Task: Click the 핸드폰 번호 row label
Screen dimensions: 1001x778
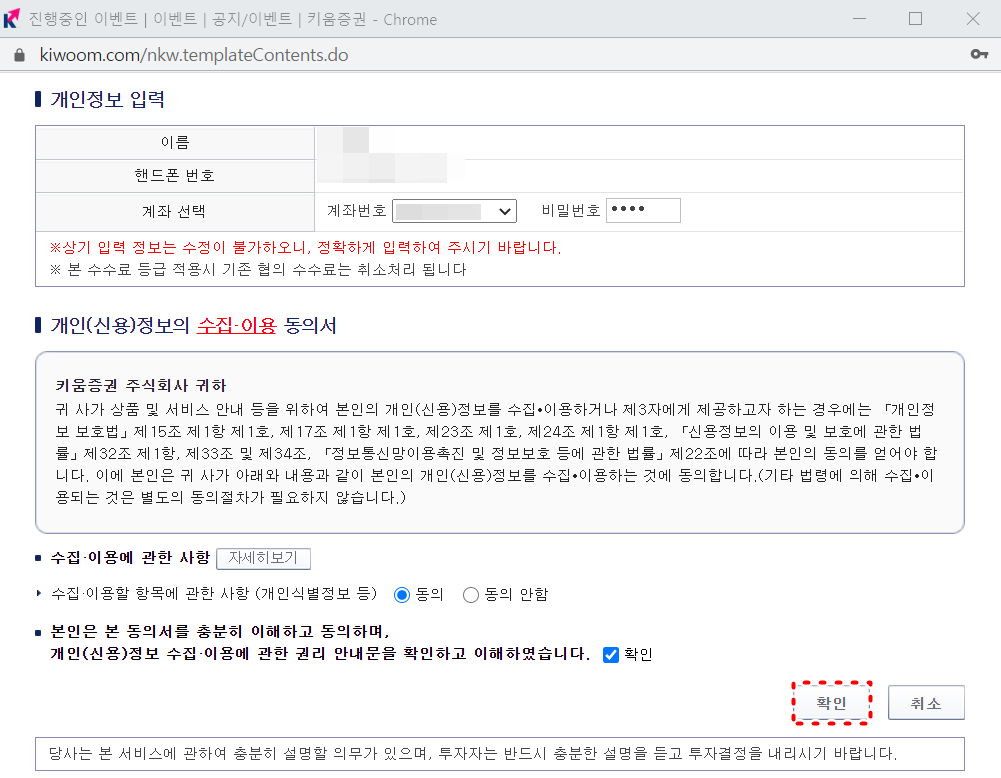Action: click(x=175, y=176)
